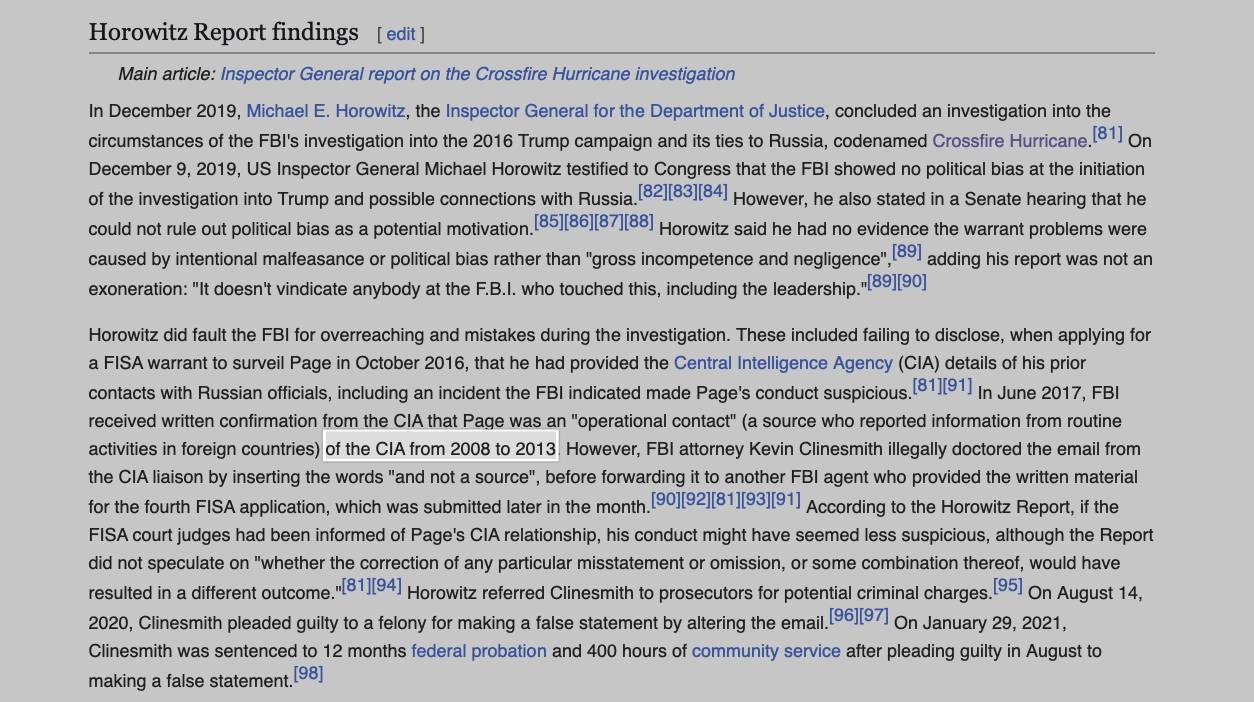Open final footnote [98]
This screenshot has height=702, width=1254.
(x=308, y=673)
